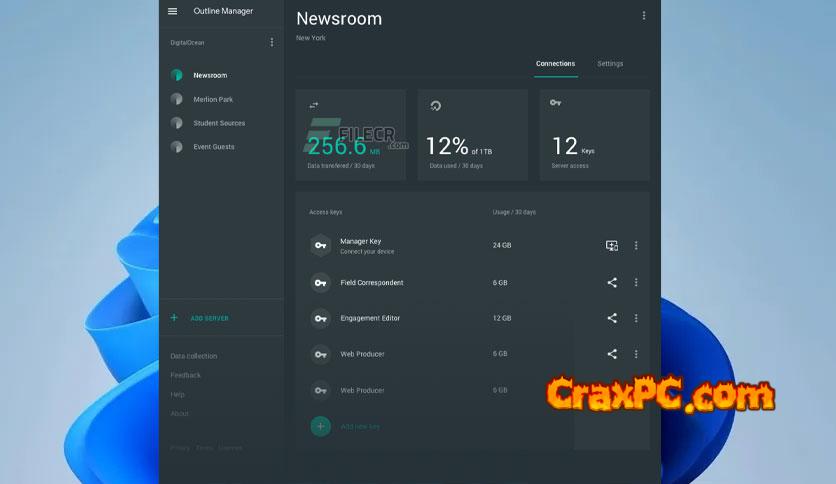This screenshot has width=836, height=484.
Task: Open more options for Manager Key
Action: 636,245
